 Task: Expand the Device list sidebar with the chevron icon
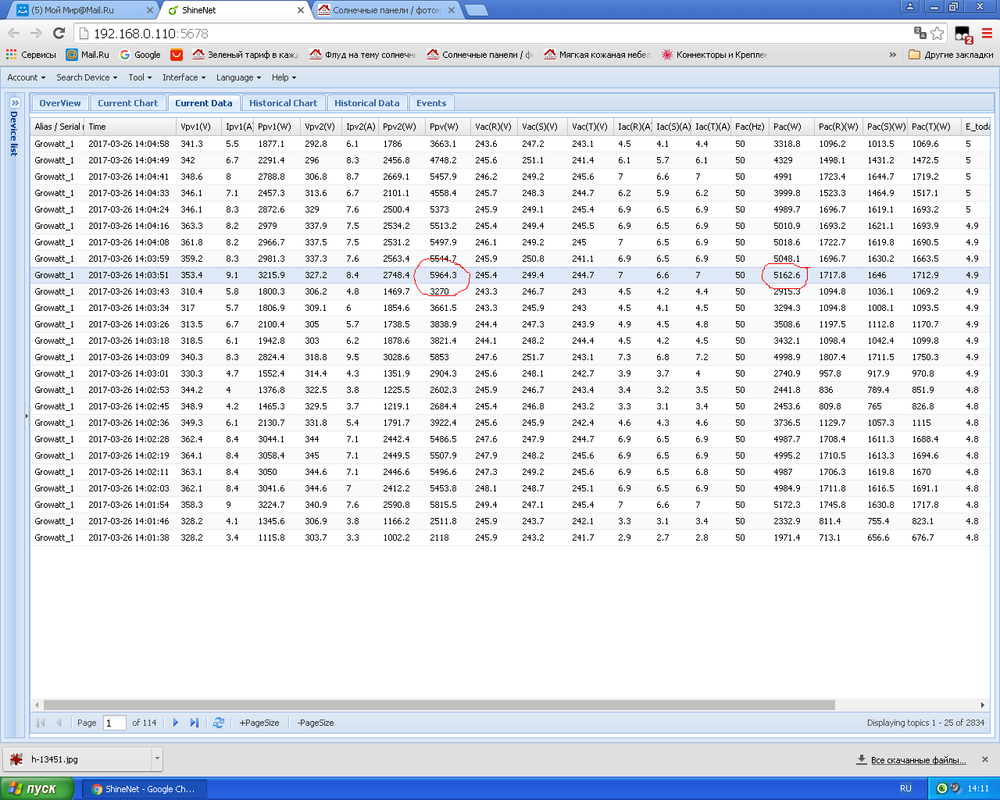click(x=15, y=103)
